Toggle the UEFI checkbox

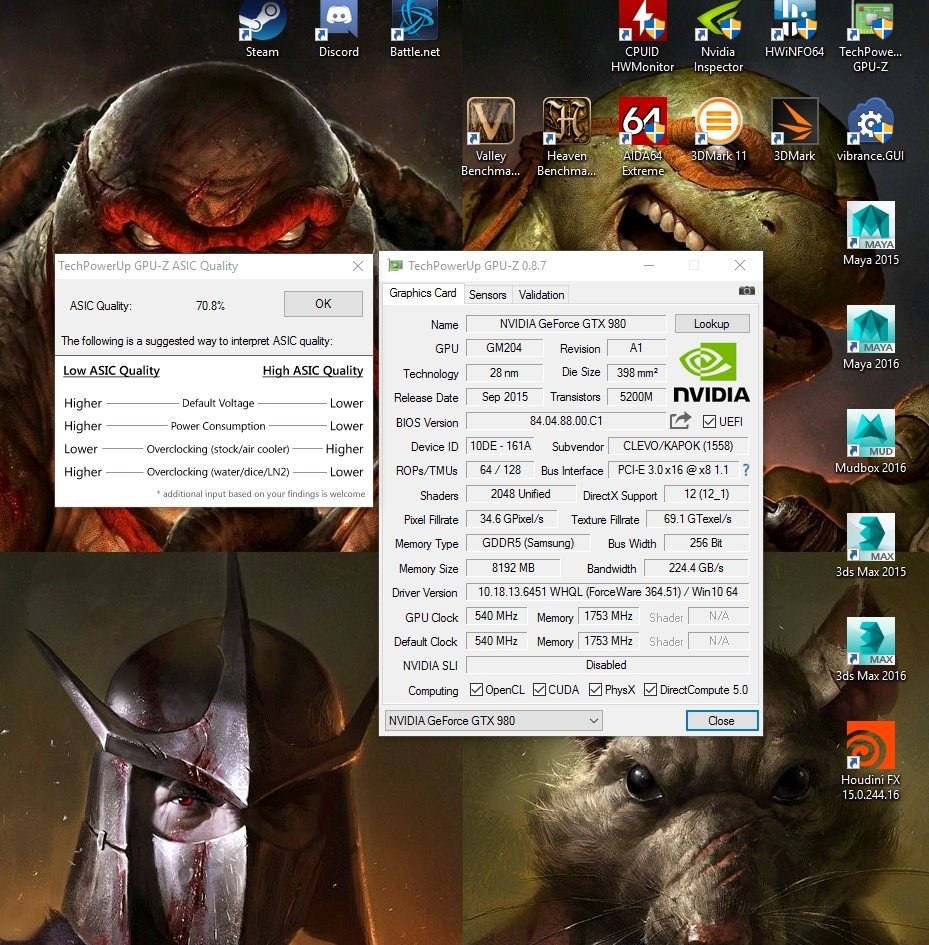(x=710, y=421)
